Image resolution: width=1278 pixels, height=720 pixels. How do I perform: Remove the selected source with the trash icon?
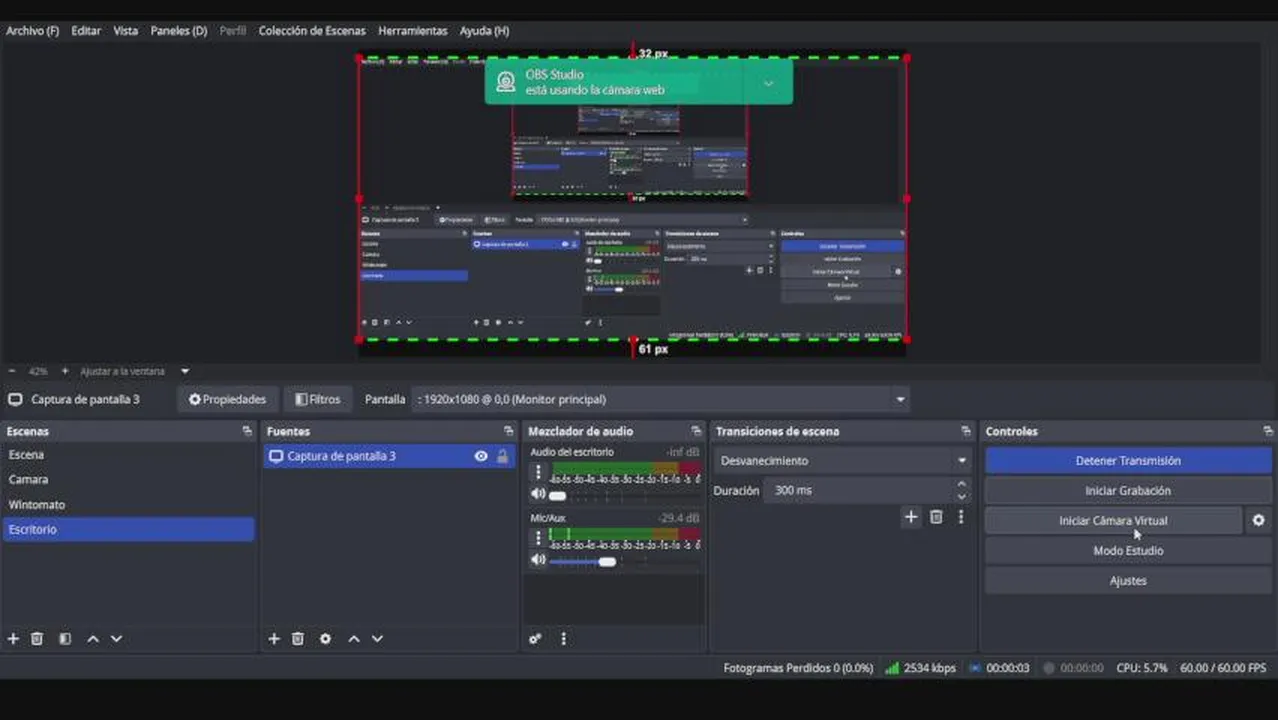click(x=298, y=638)
